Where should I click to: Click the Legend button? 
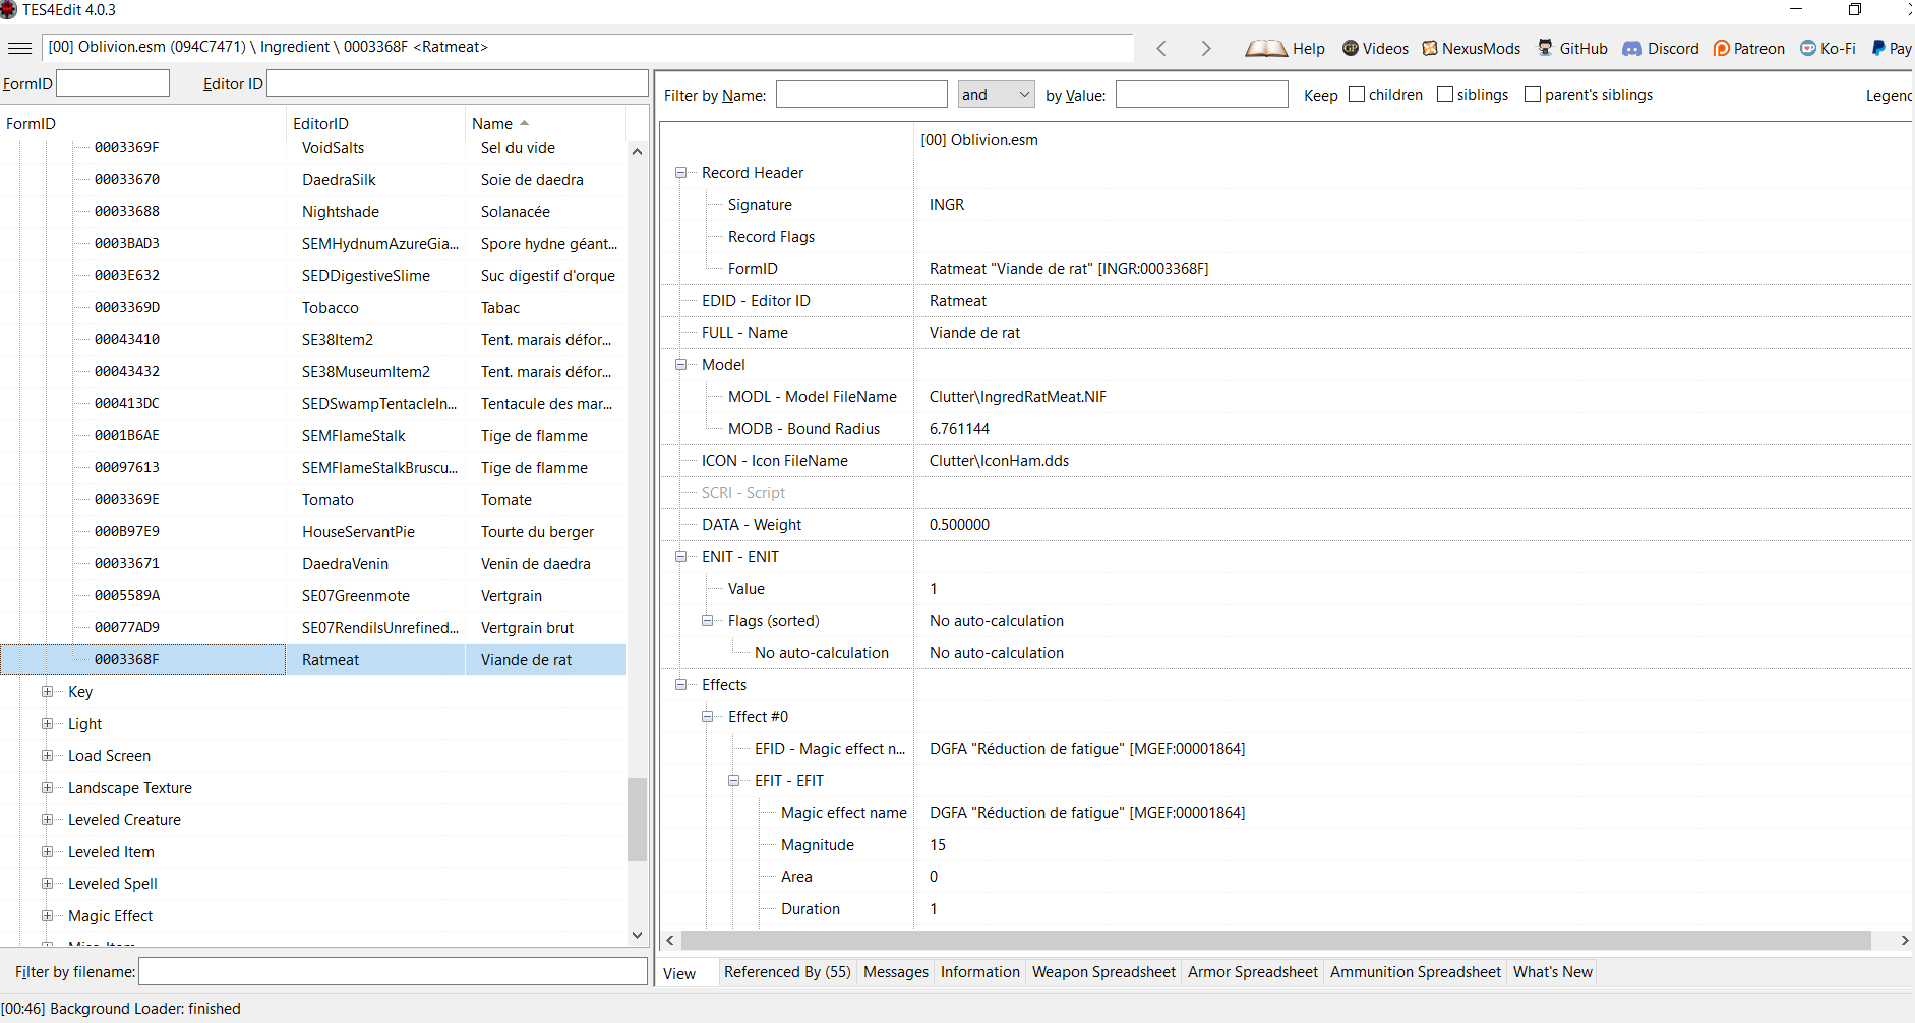tap(1889, 95)
